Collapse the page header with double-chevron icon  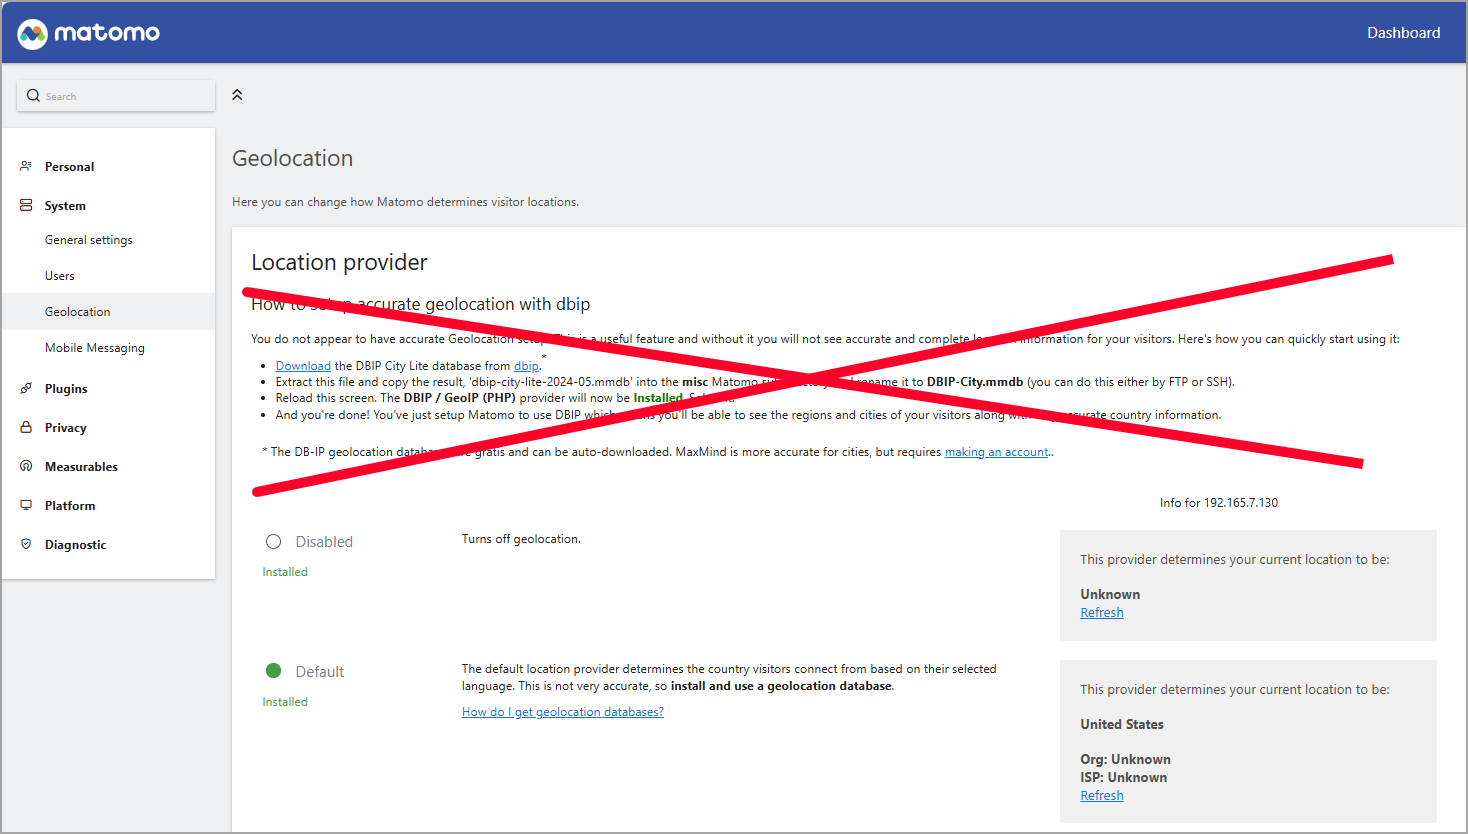[237, 95]
